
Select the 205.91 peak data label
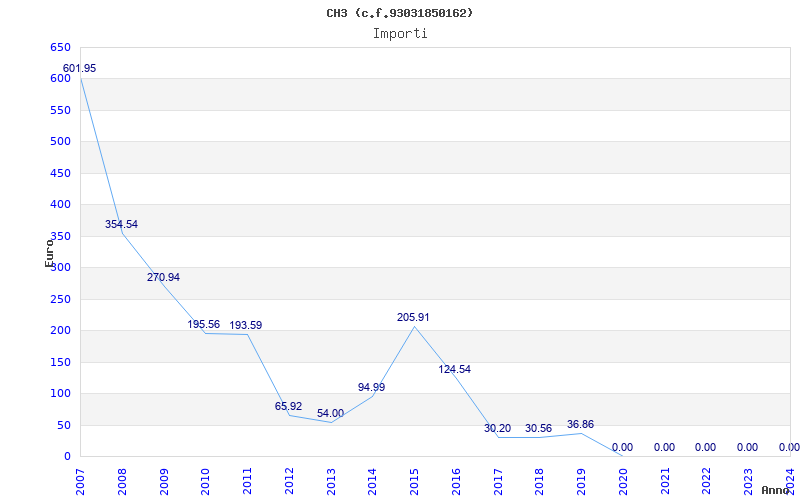(x=413, y=317)
